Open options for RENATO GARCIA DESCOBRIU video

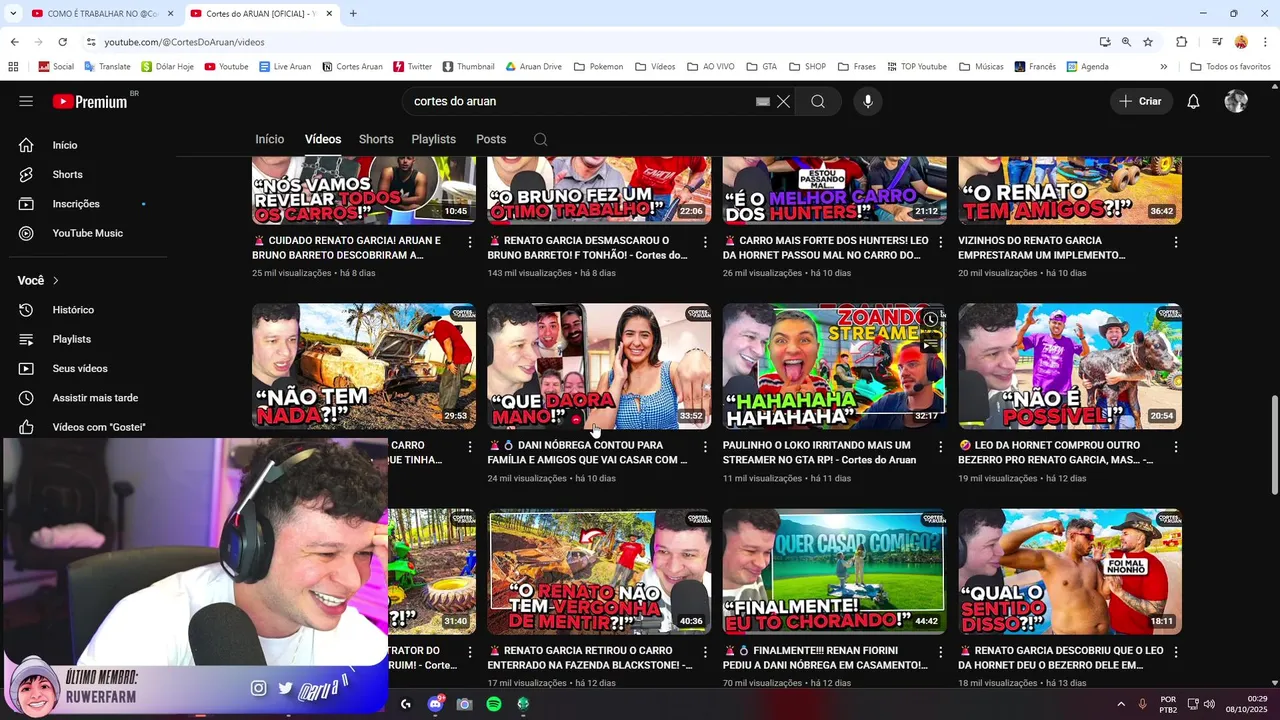click(x=1176, y=652)
